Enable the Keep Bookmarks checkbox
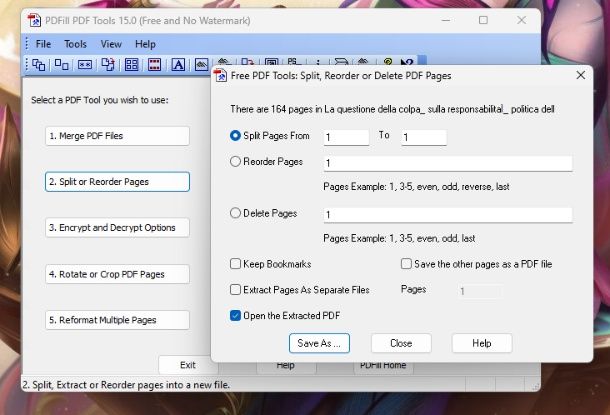This screenshot has width=610, height=415. click(x=235, y=264)
